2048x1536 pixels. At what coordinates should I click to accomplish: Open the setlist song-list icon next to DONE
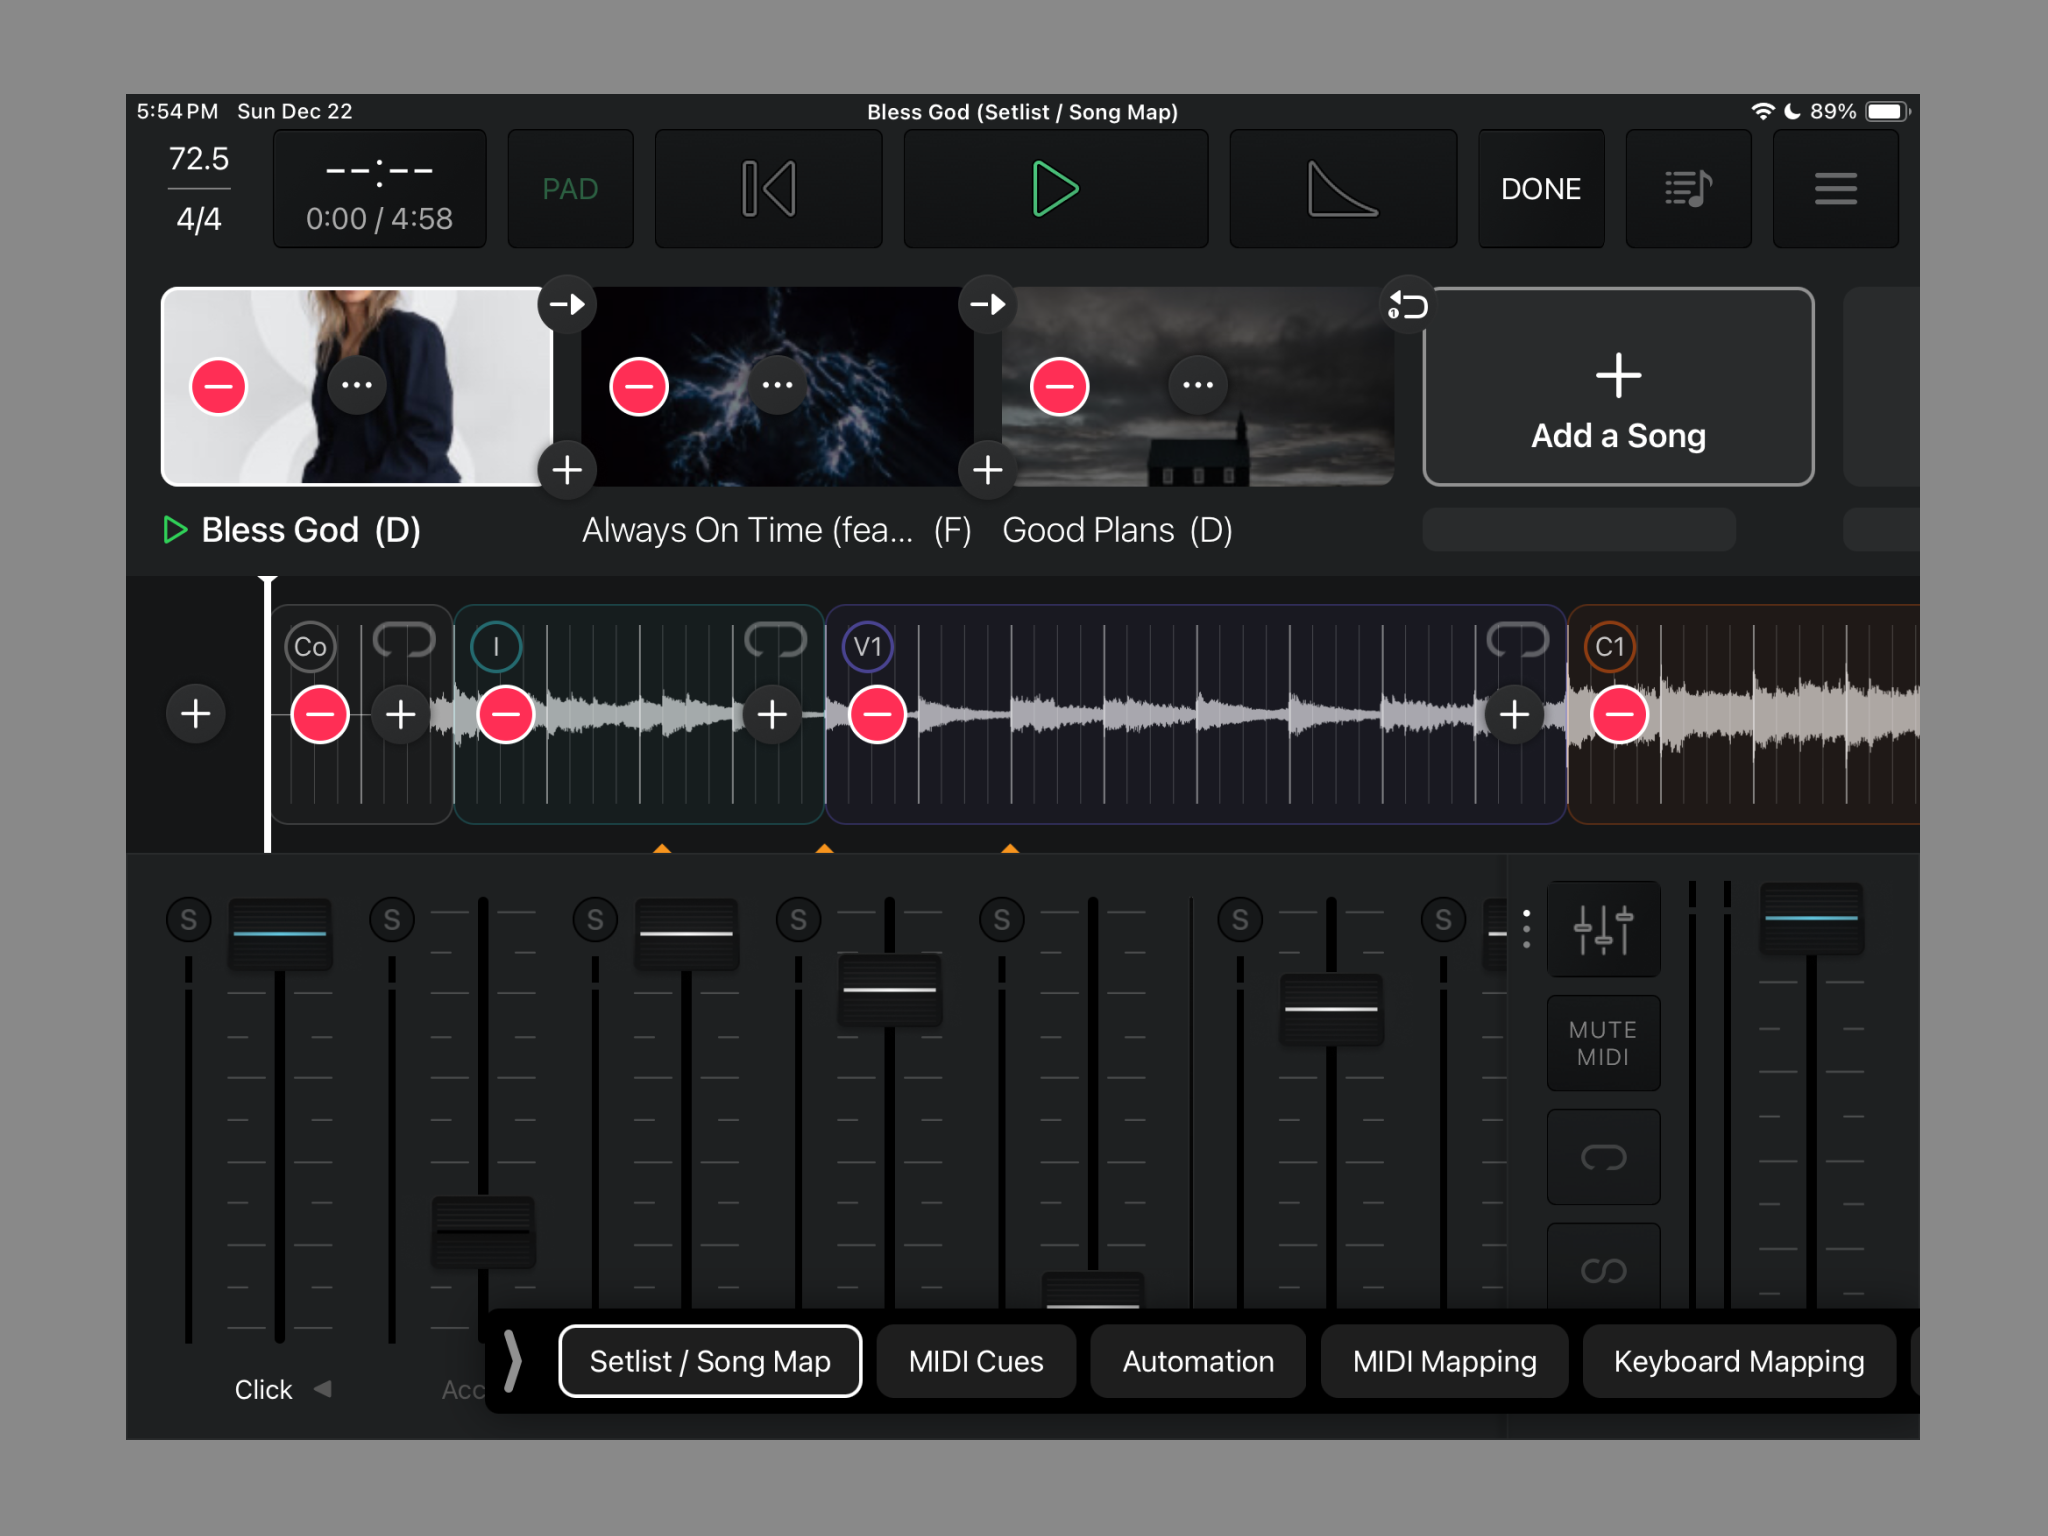[x=1689, y=188]
